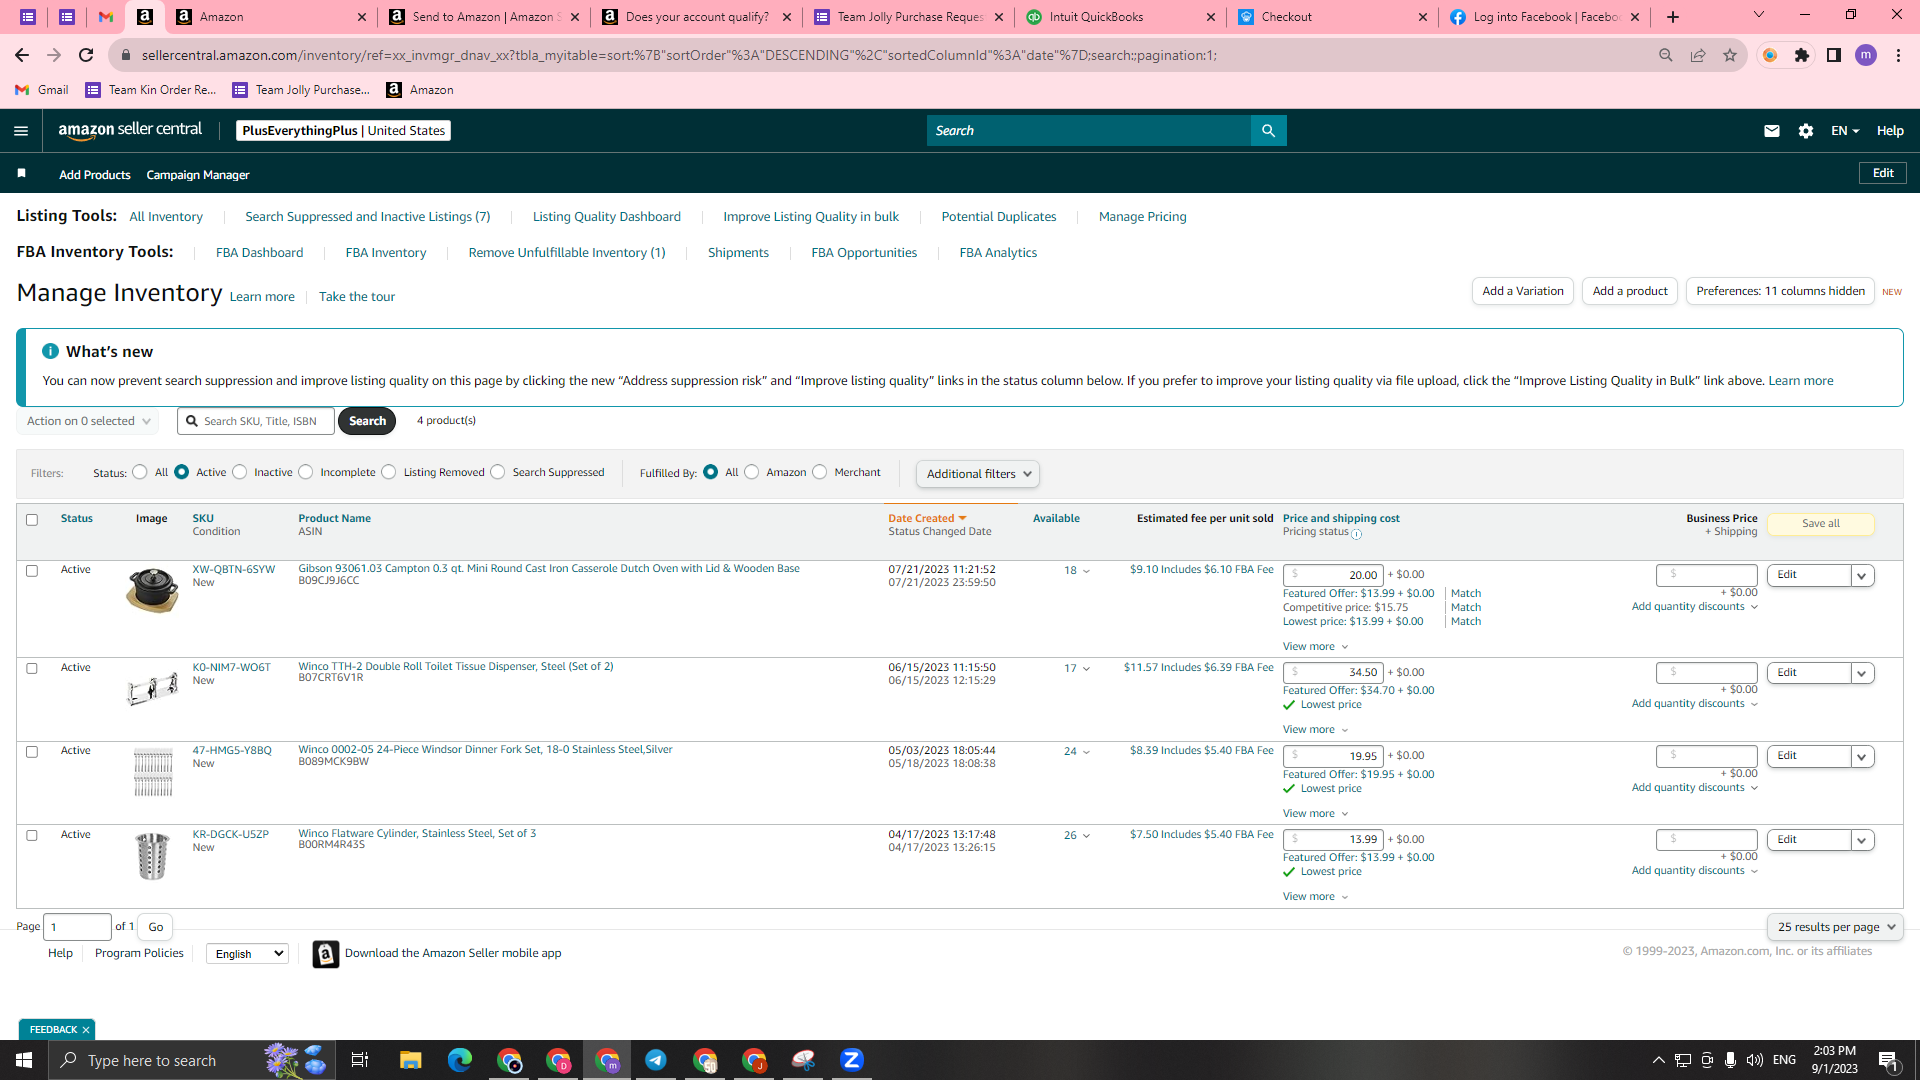Click the bookmark flag icon in the navy bar
The width and height of the screenshot is (1920, 1080).
(21, 174)
